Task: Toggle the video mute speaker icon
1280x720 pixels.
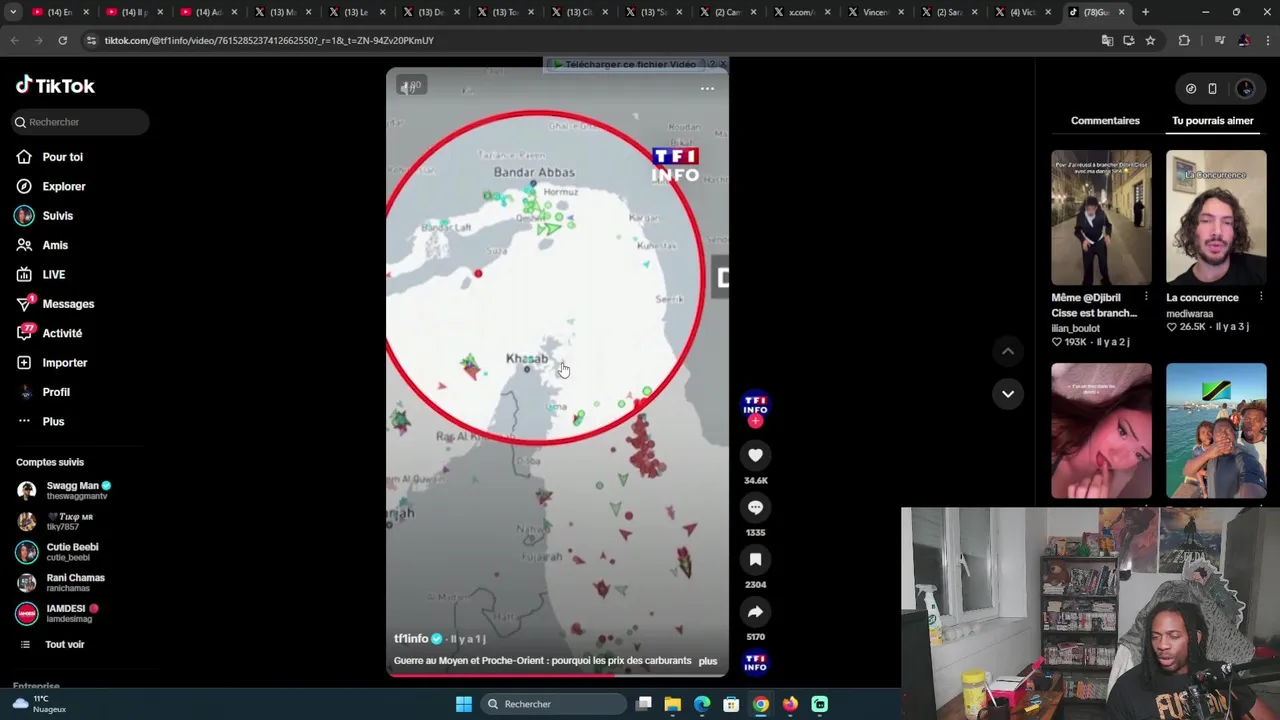Action: pos(408,87)
